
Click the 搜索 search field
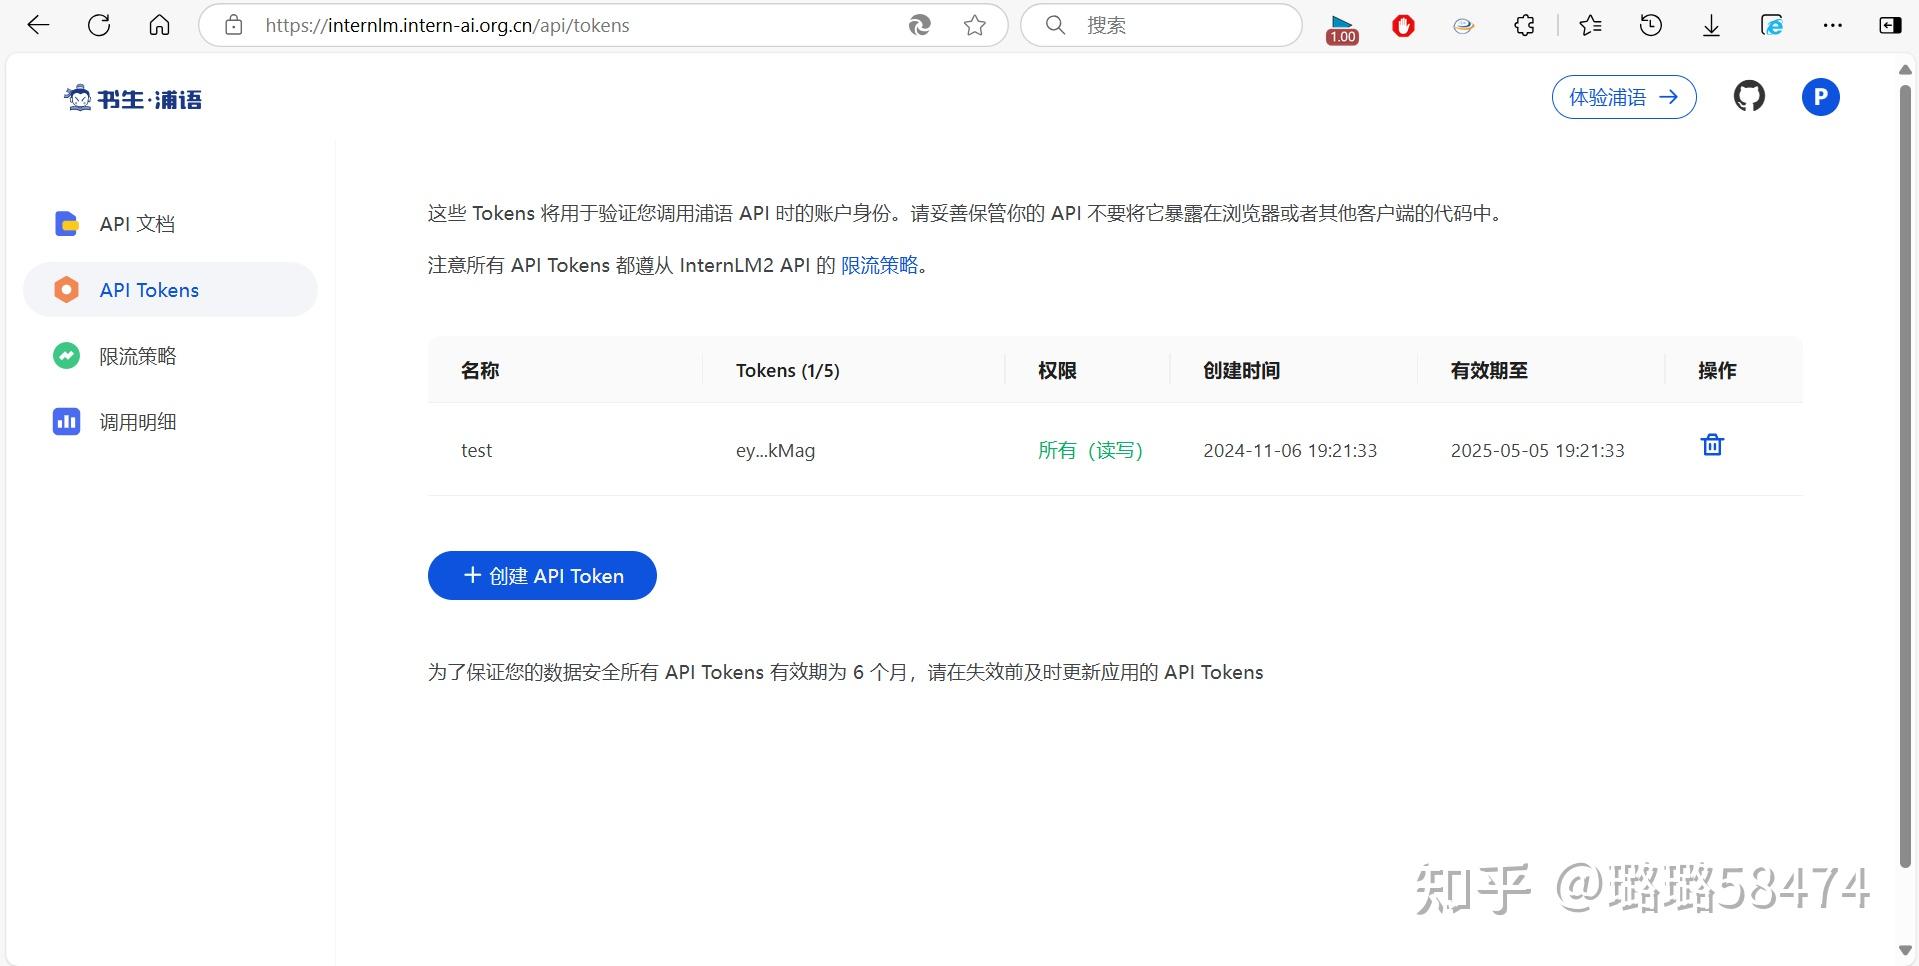pos(1161,25)
